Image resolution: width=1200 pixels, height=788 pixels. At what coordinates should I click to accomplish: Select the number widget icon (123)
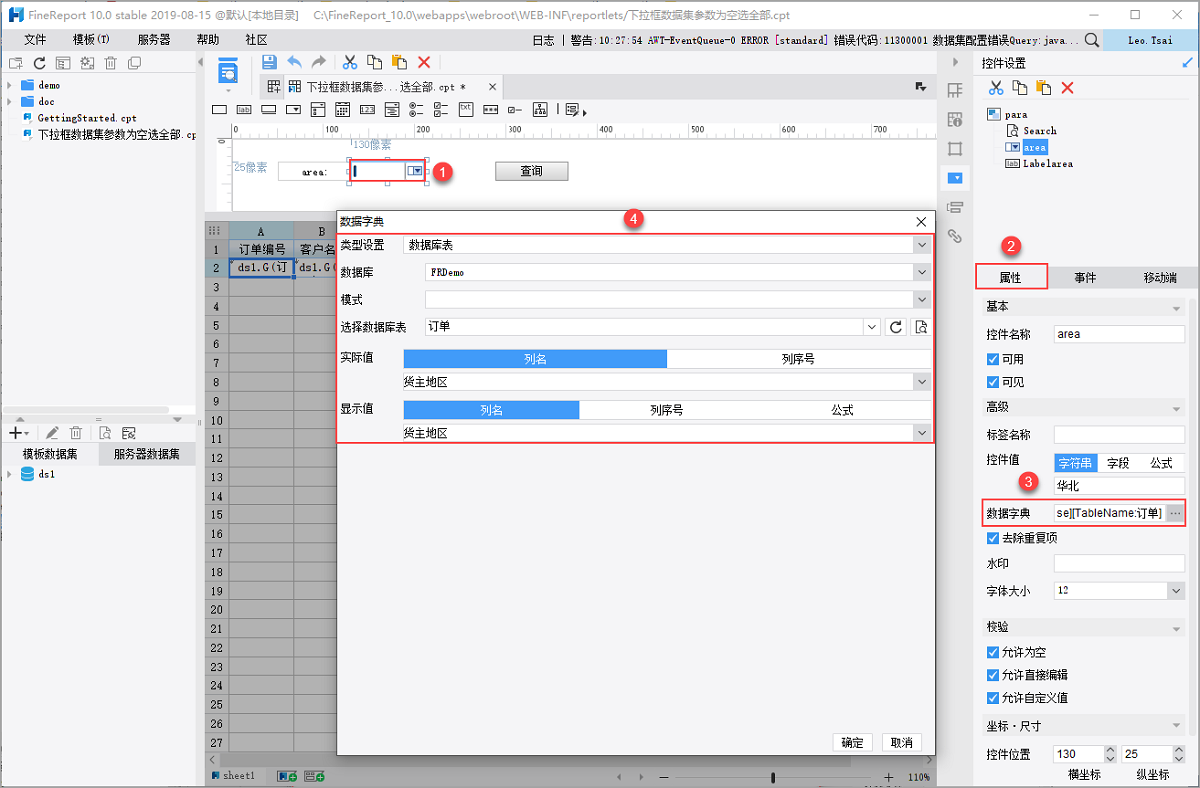[367, 110]
